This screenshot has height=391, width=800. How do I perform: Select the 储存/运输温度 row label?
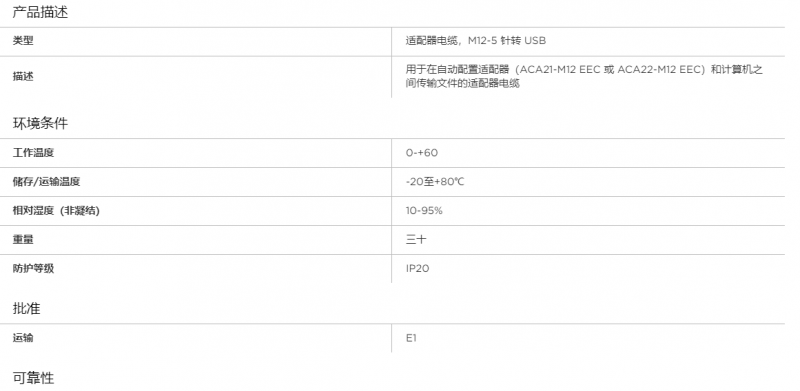46,182
